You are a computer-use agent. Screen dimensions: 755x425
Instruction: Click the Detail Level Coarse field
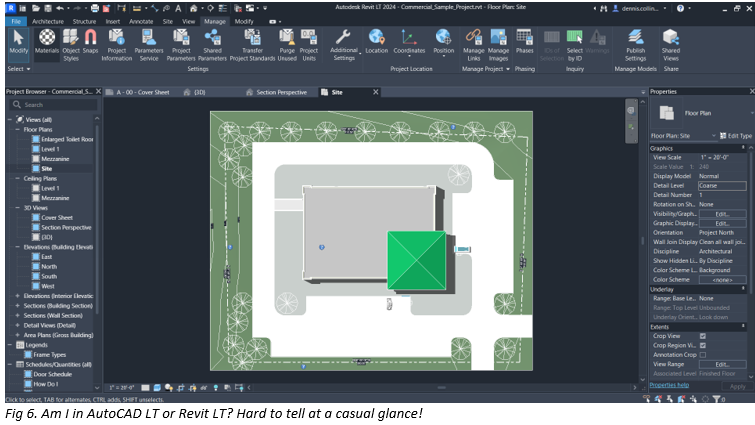[x=722, y=186]
